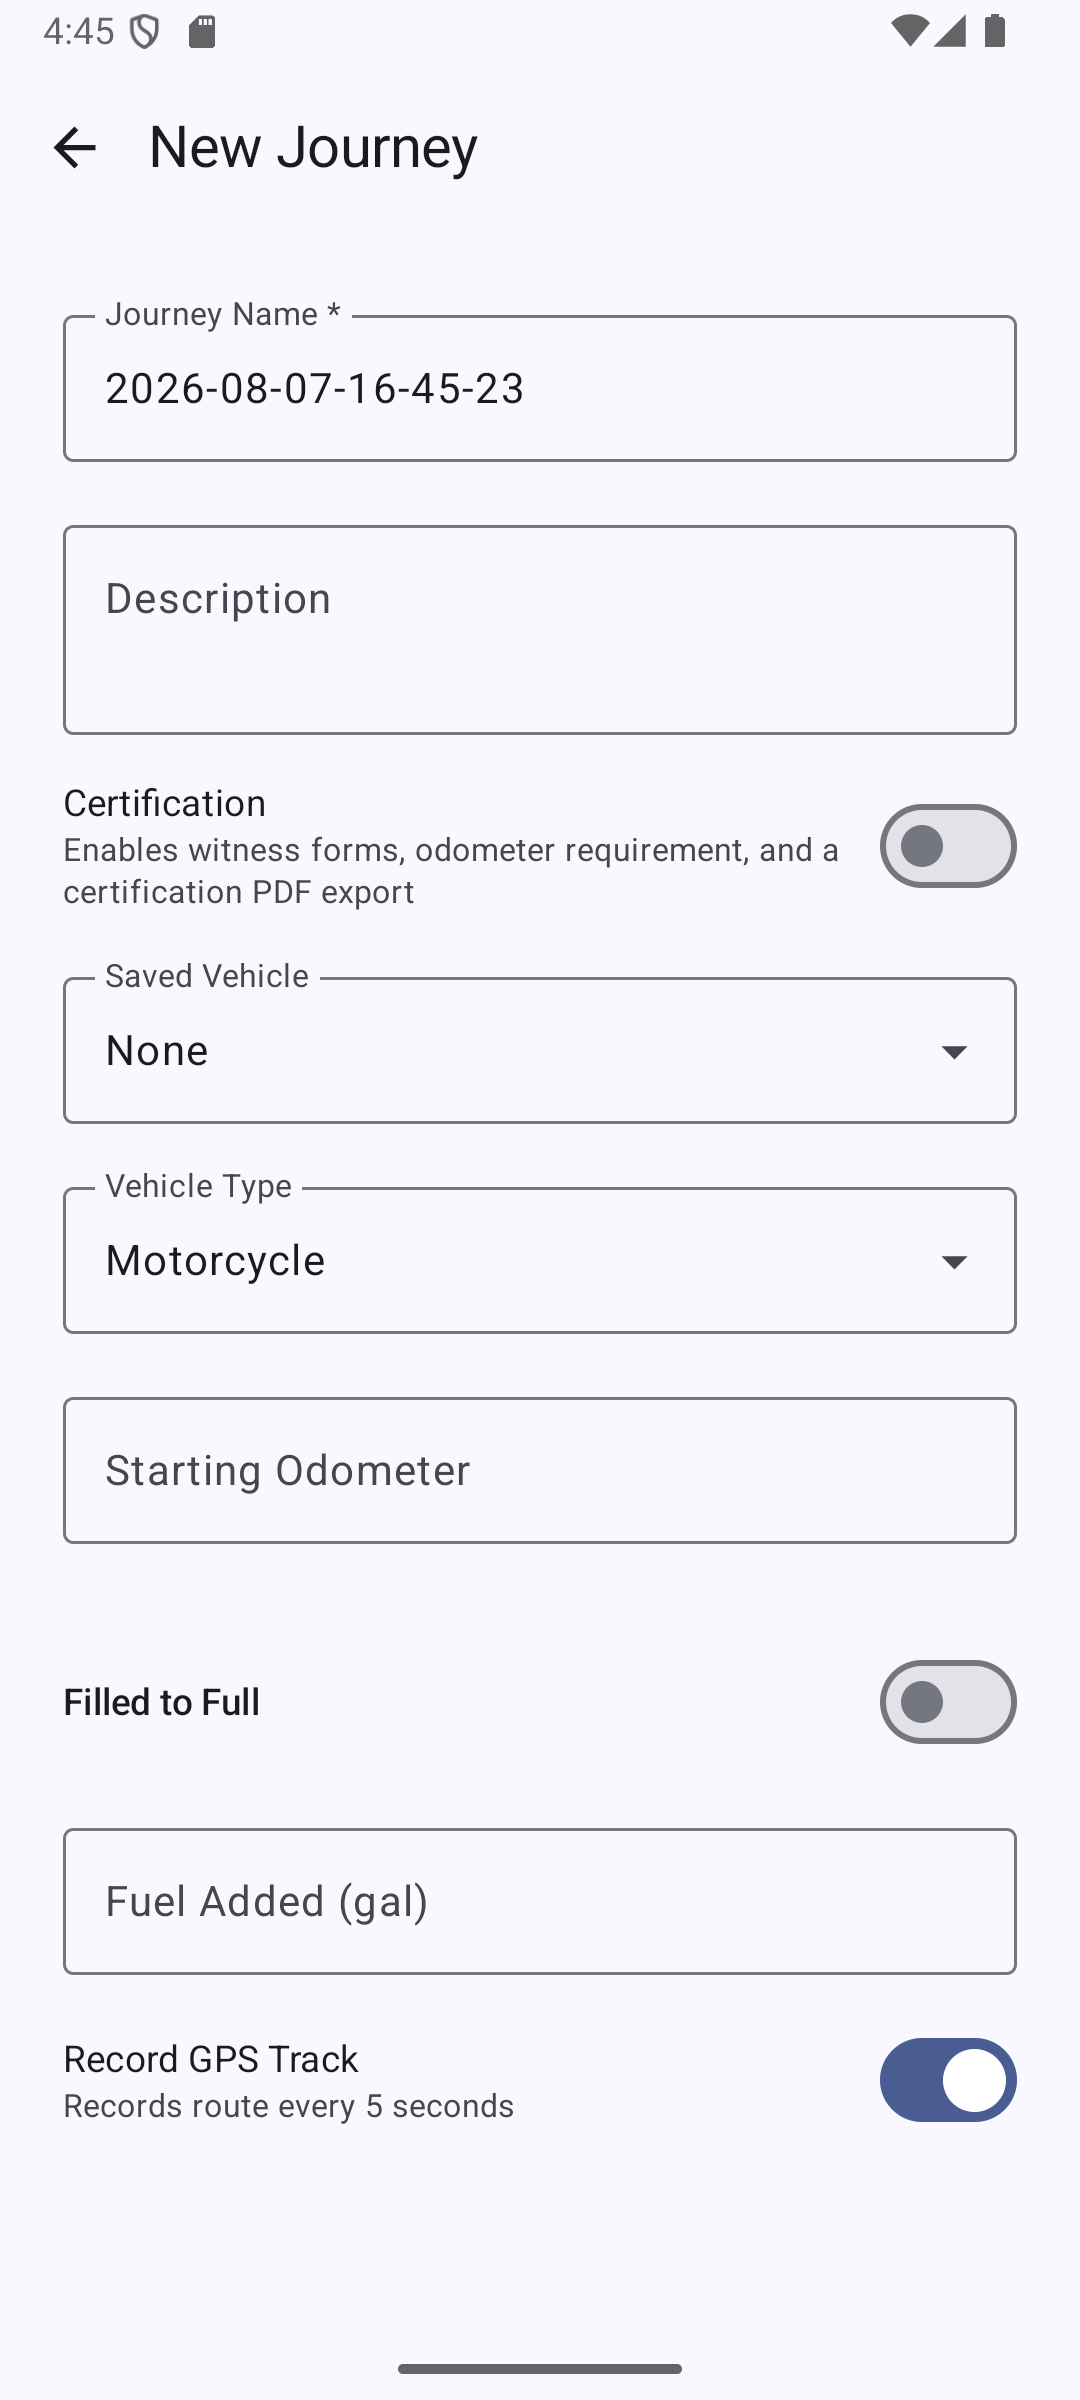Click the Wi-Fi status bar icon
Screen dimensions: 1080x2400
[907, 32]
